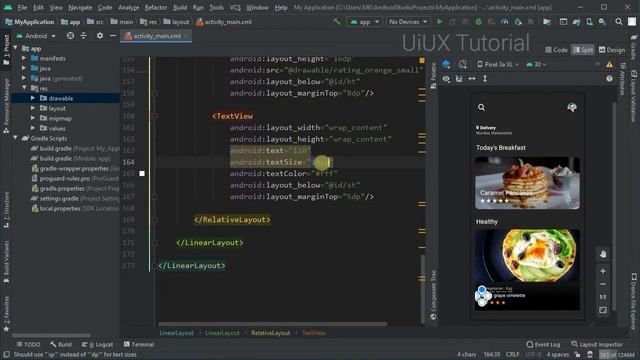Click the white color swatch on line 165
Screen dimensions: 640x360
click(x=142, y=173)
